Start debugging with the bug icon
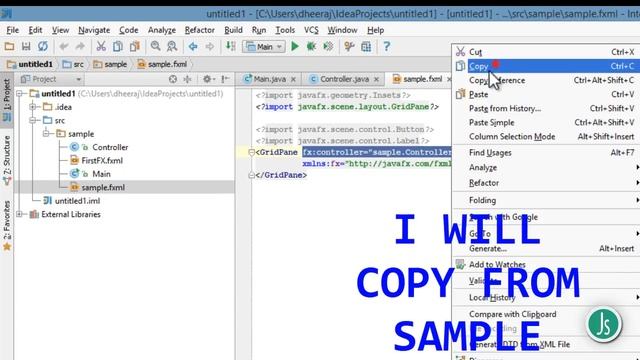640x360 pixels. click(311, 47)
